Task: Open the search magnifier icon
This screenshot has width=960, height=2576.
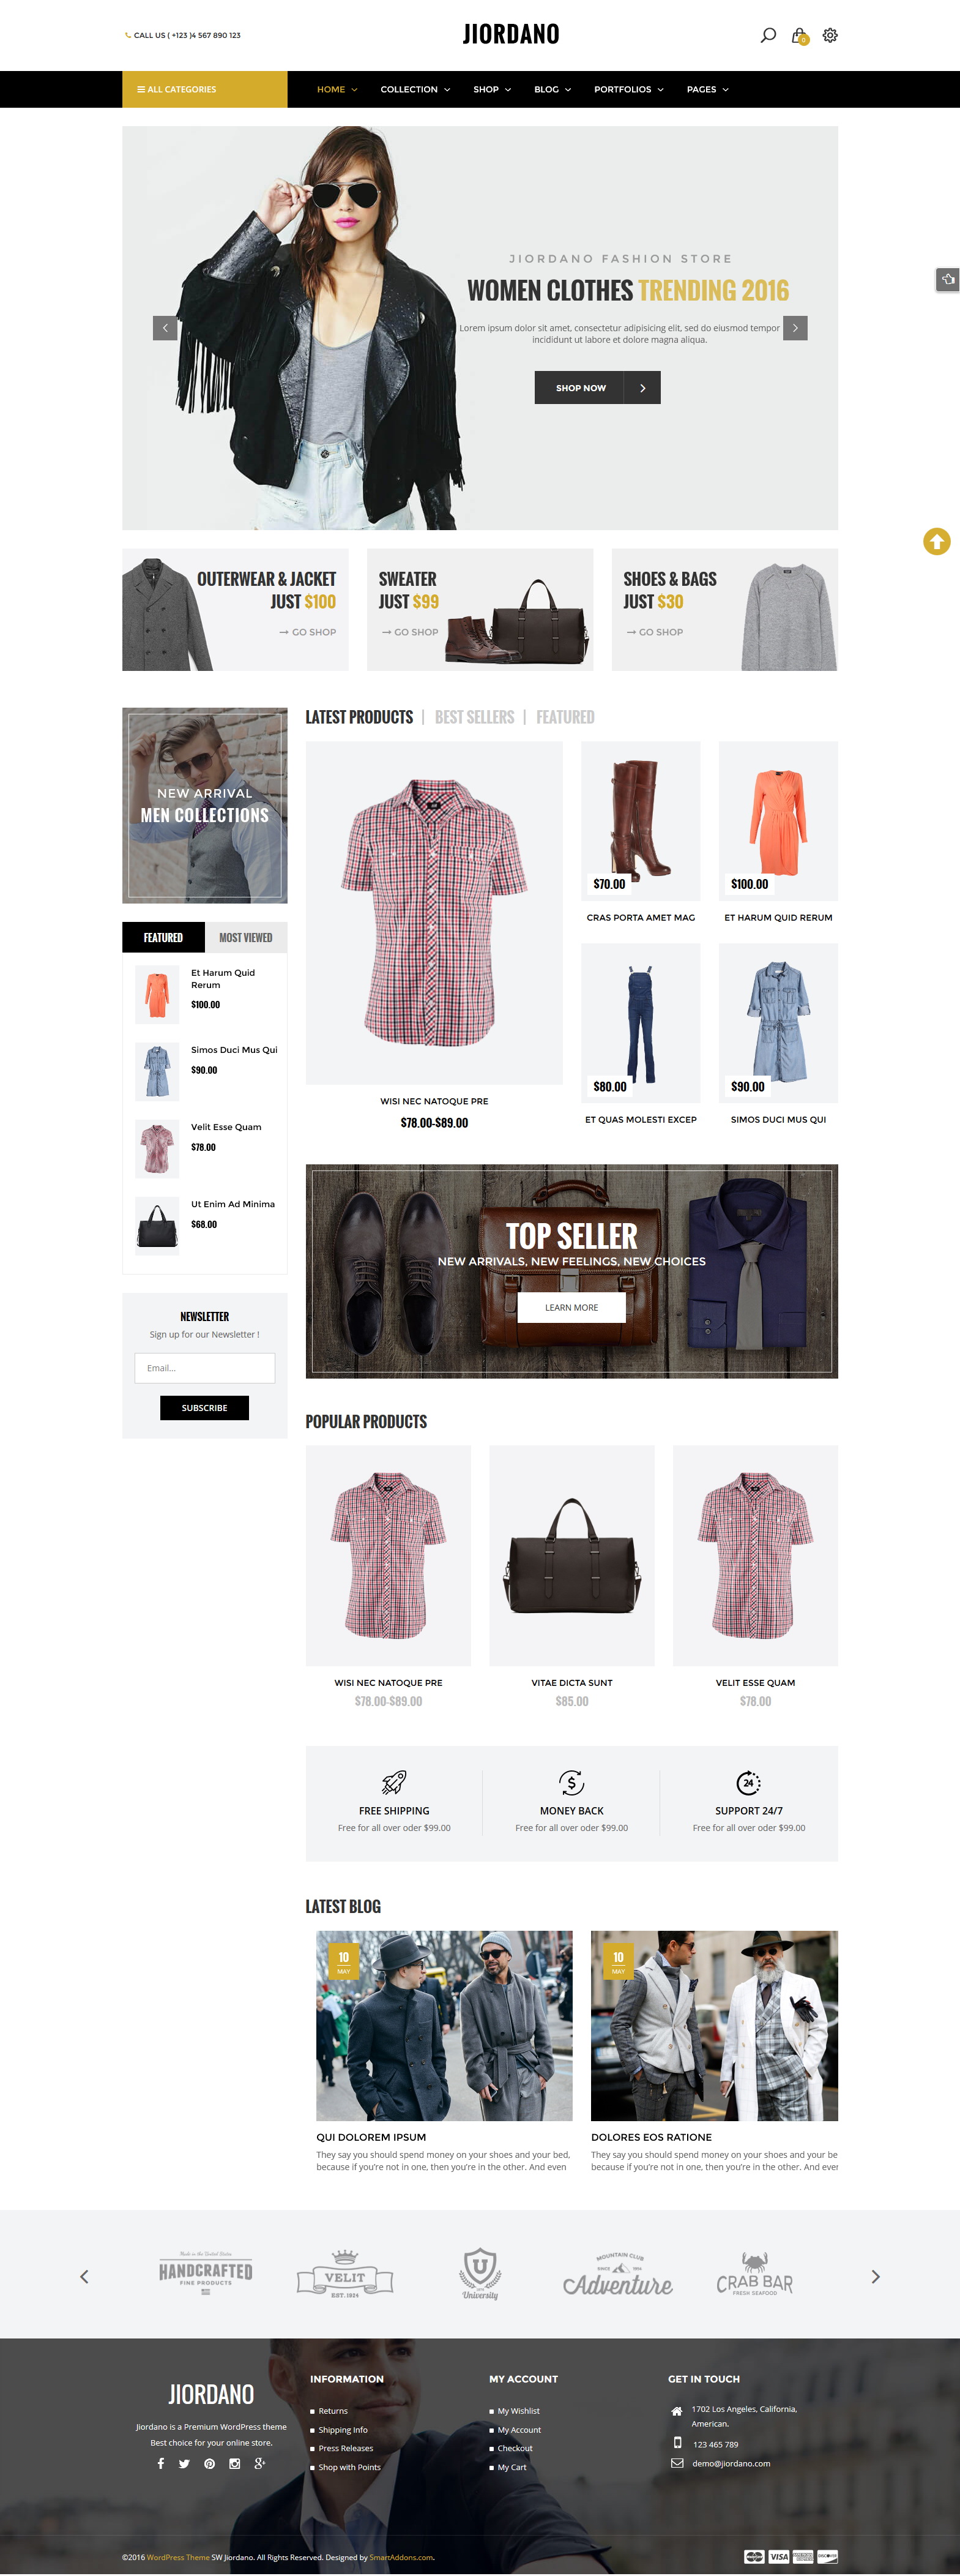Action: pos(768,35)
